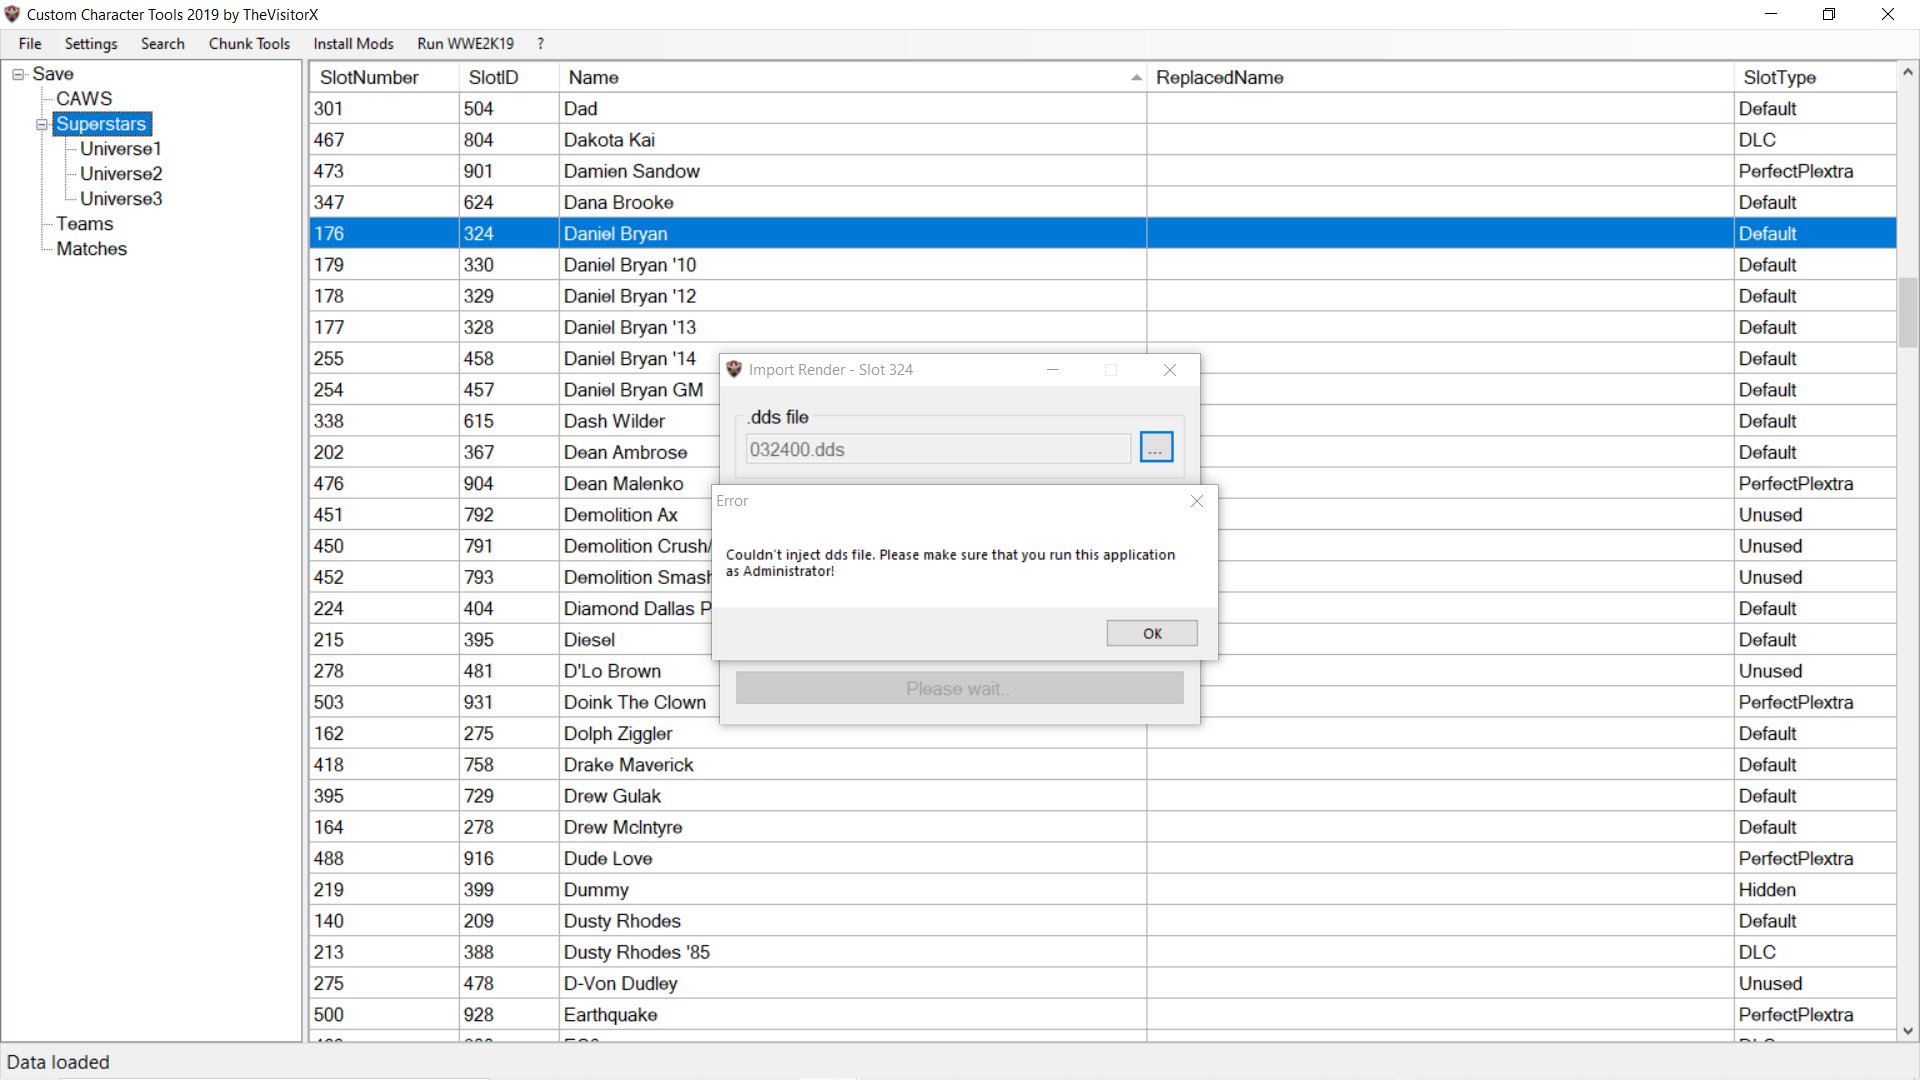Collapse the Save tree node
This screenshot has width=1920, height=1080.
(18, 74)
